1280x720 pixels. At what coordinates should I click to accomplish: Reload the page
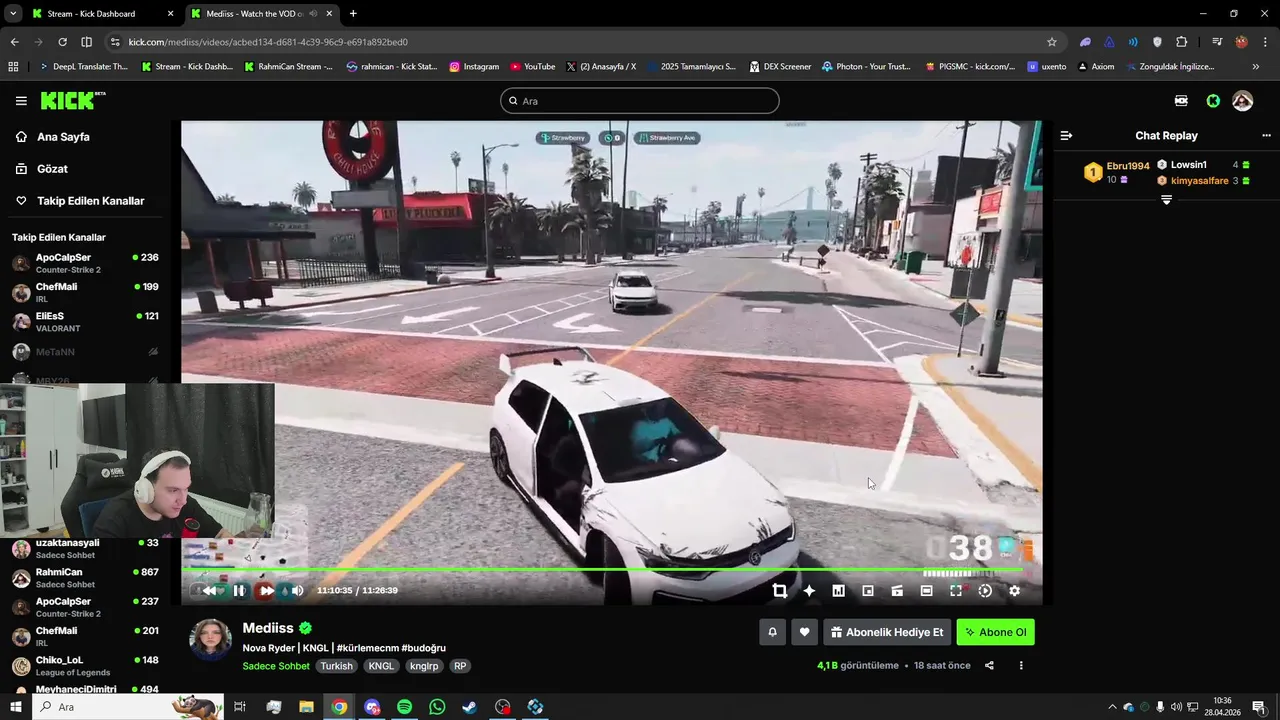pos(62,42)
